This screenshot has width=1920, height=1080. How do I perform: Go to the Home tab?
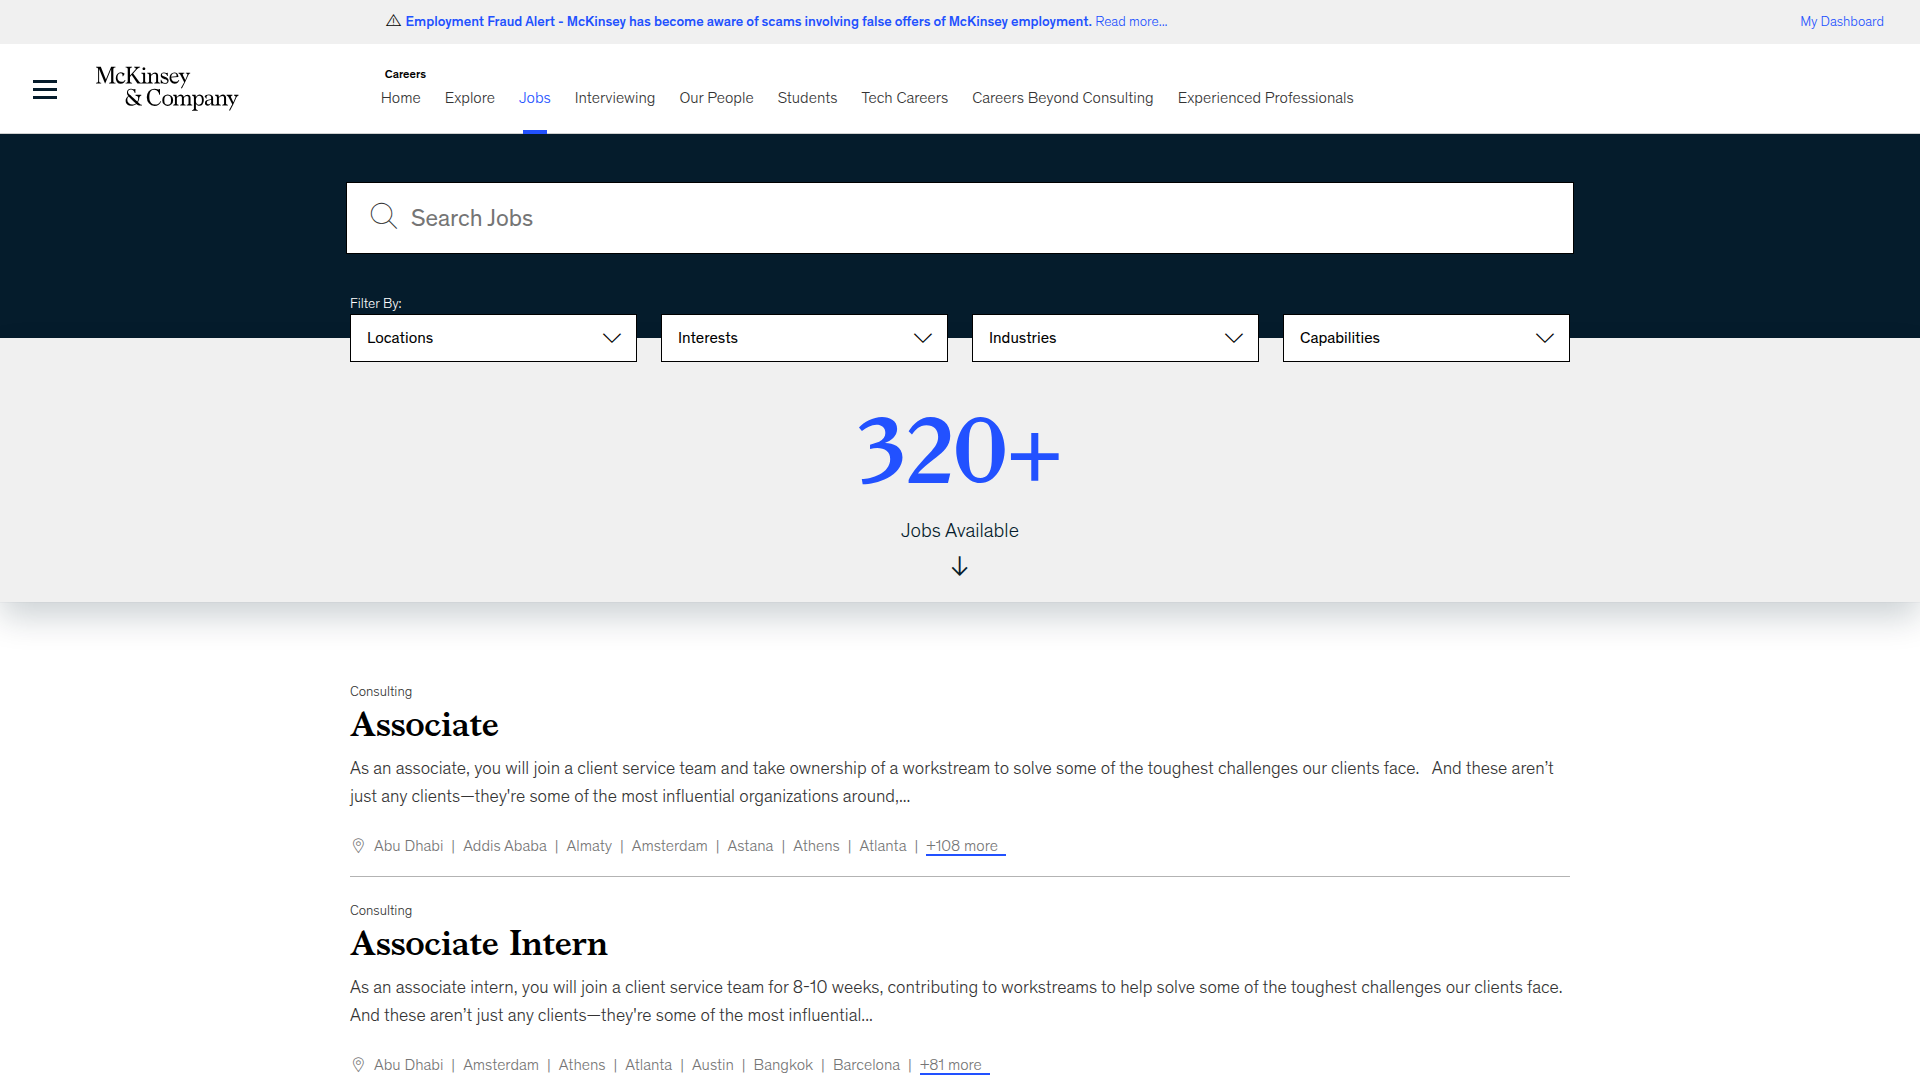tap(400, 98)
